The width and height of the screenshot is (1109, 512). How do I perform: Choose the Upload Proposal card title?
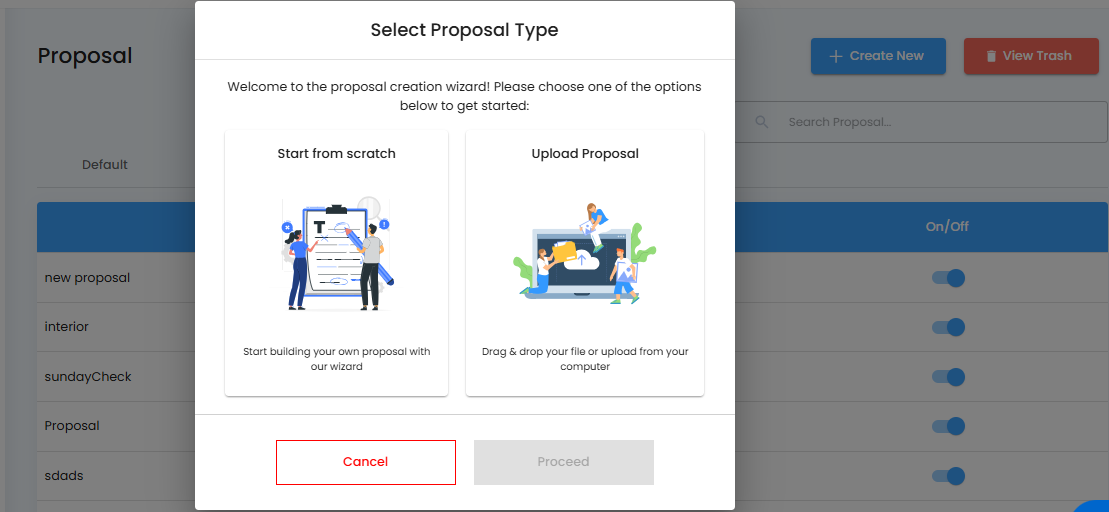click(585, 154)
